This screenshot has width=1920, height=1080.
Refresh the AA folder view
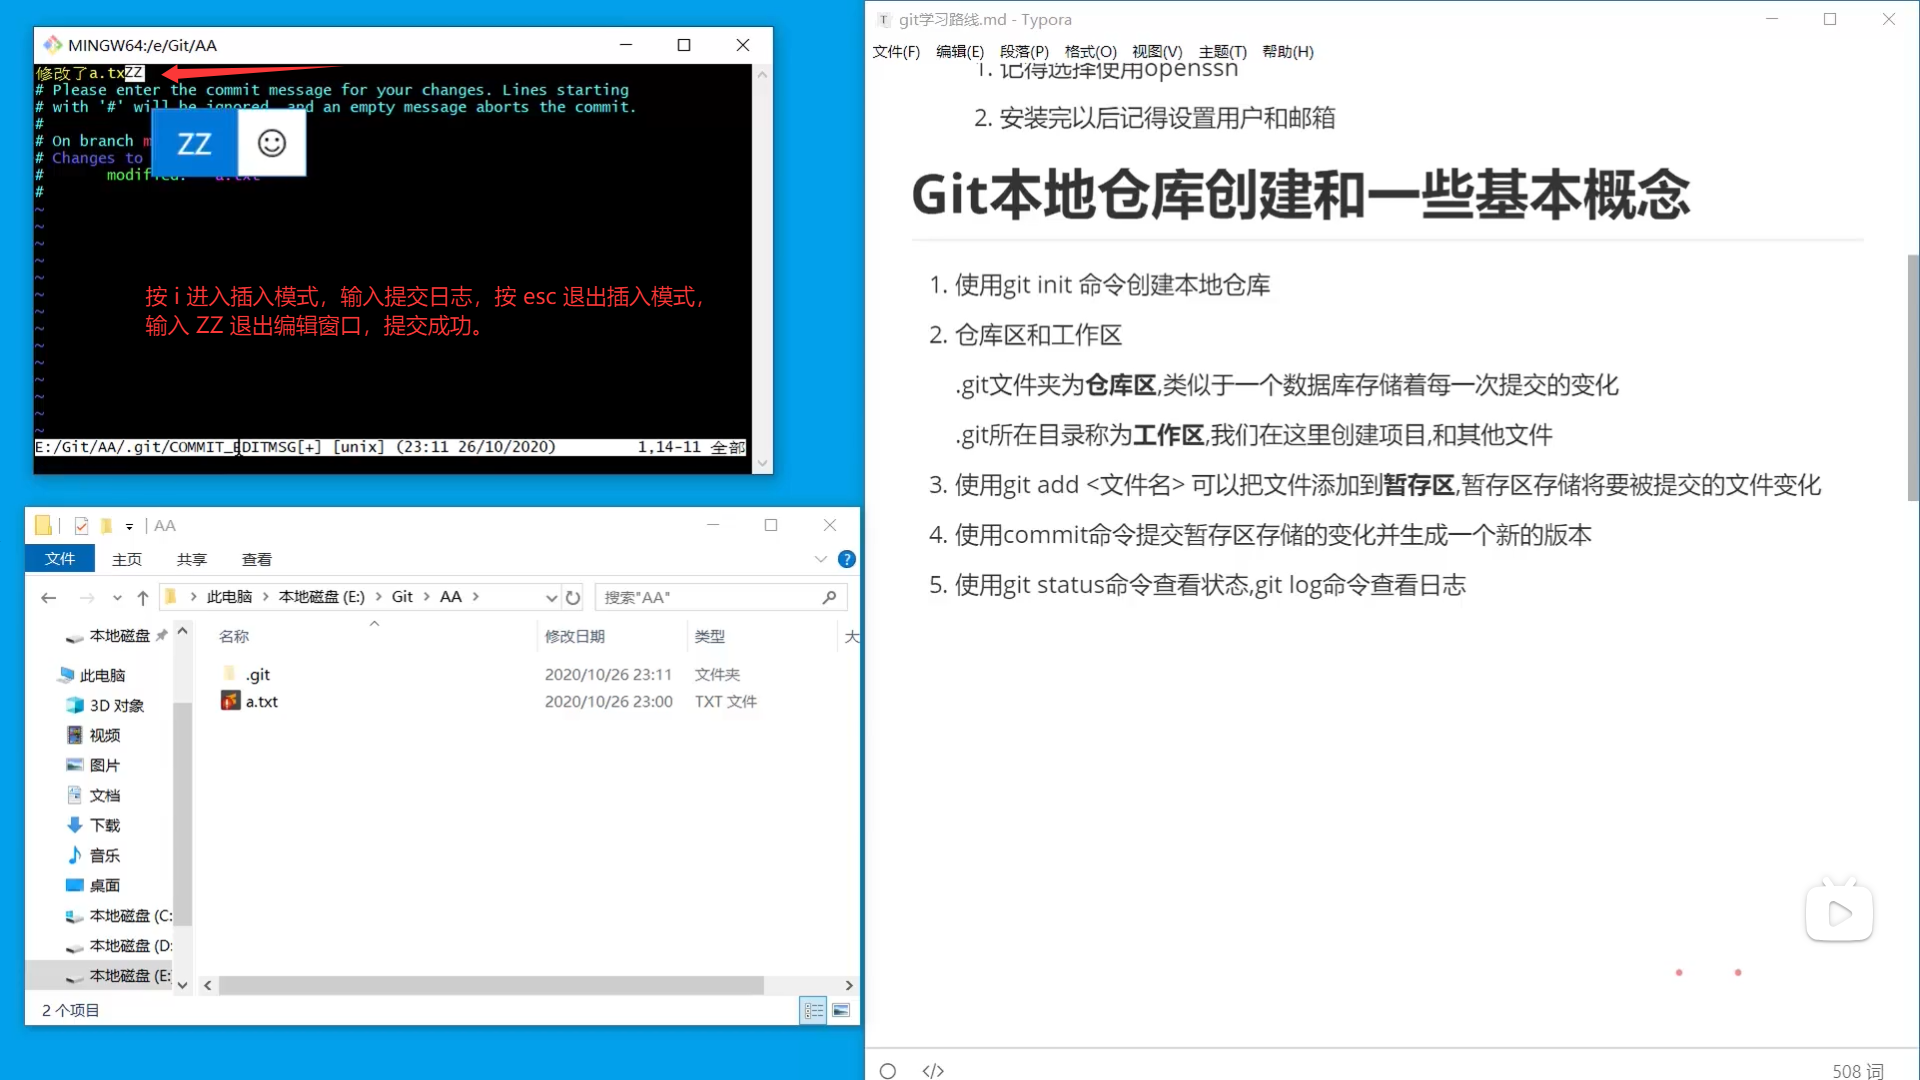[573, 597]
